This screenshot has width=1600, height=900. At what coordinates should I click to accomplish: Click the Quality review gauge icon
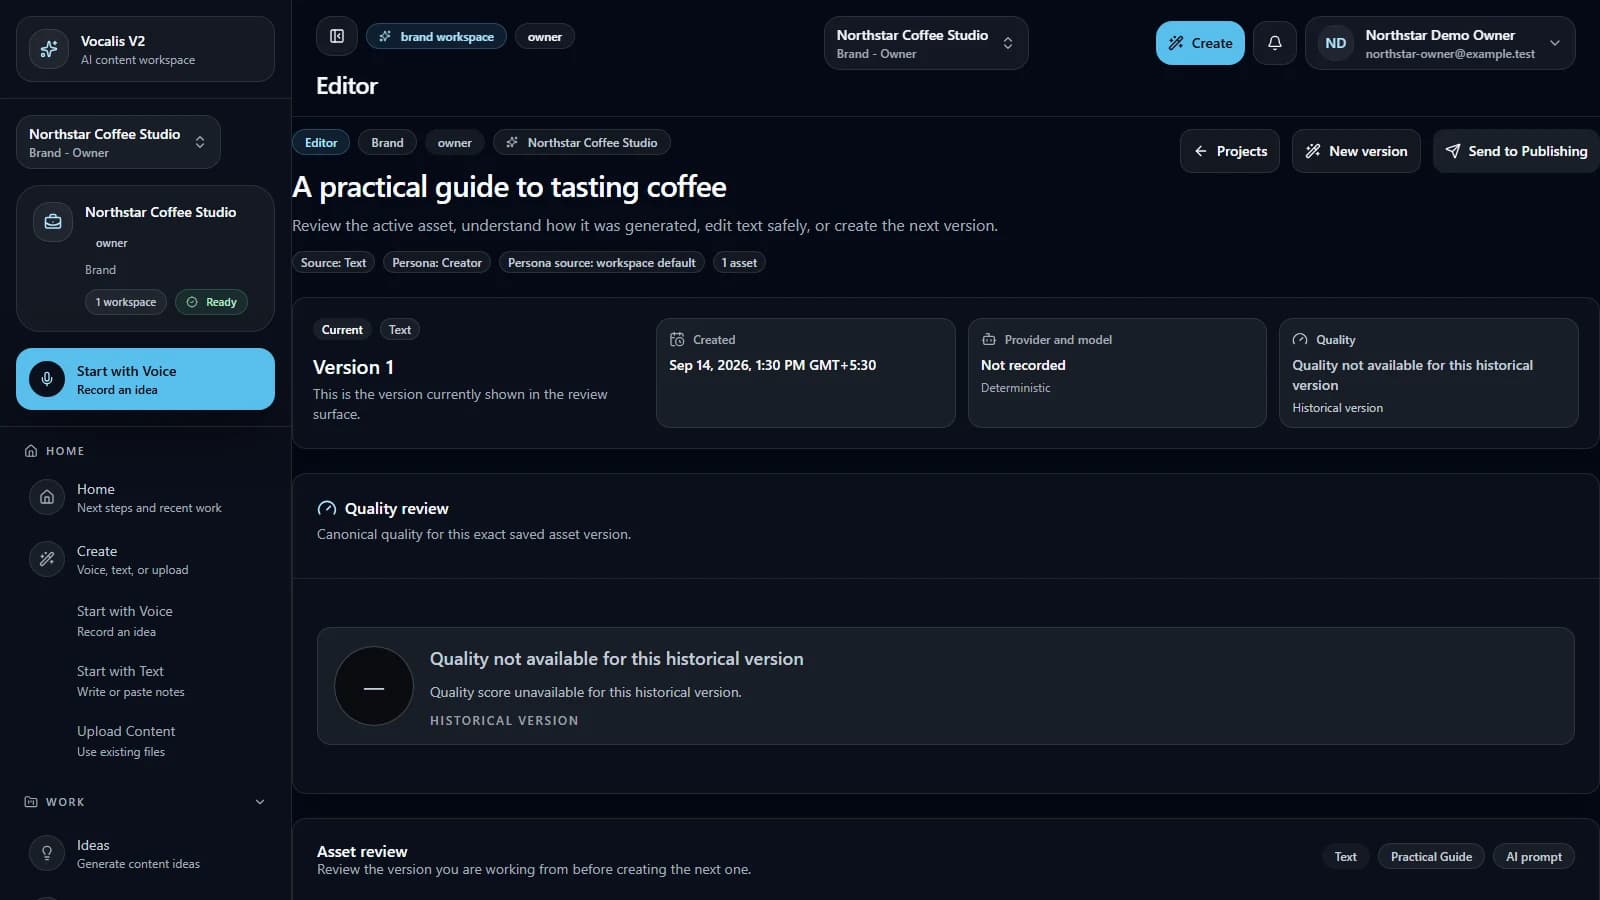click(x=326, y=508)
